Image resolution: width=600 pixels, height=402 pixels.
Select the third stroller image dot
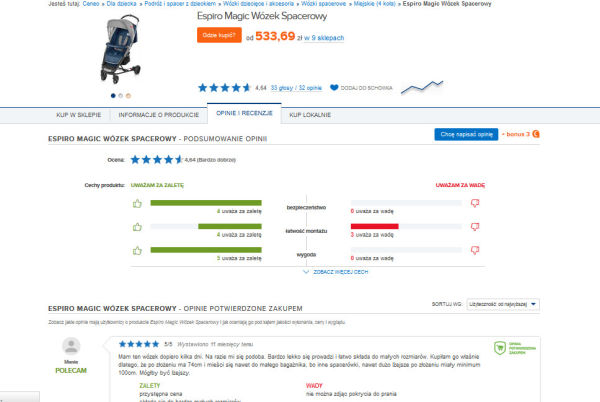pyautogui.click(x=128, y=96)
